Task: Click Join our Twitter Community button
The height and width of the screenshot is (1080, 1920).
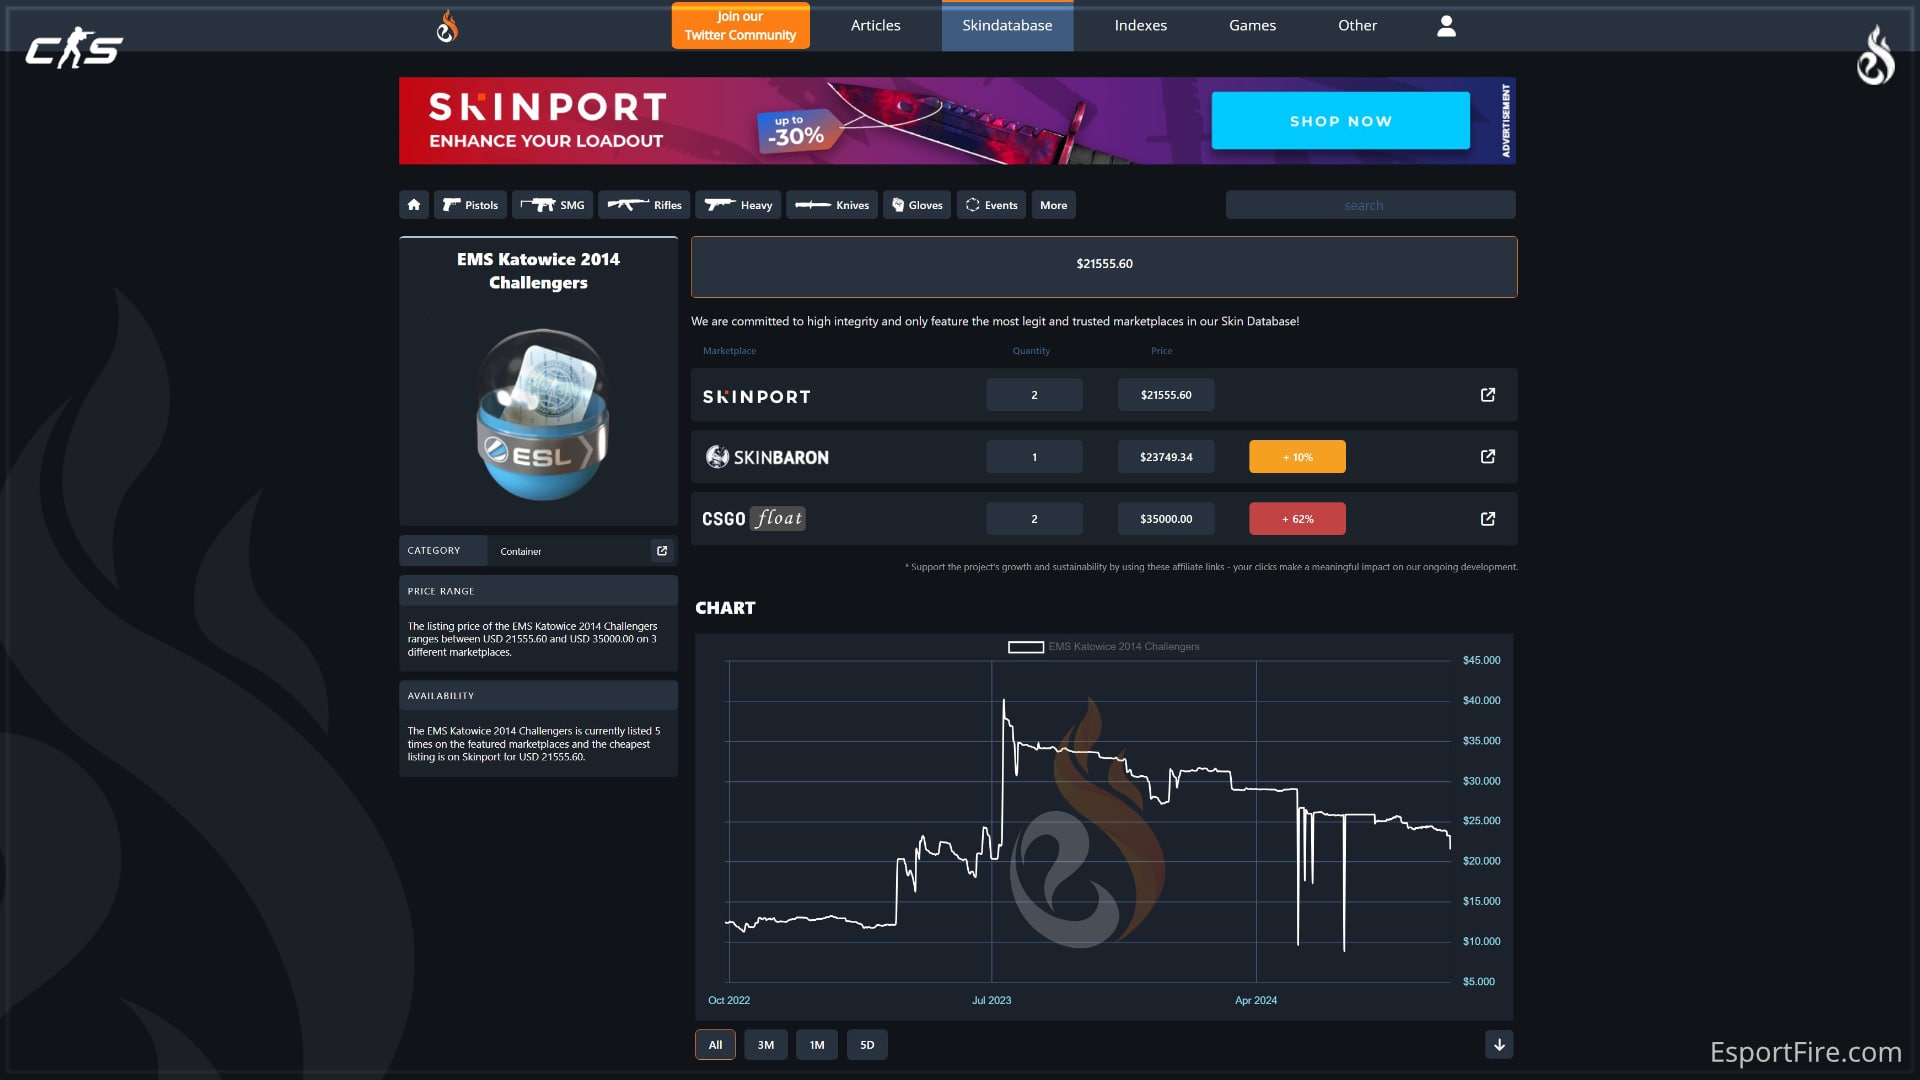Action: pos(741,26)
